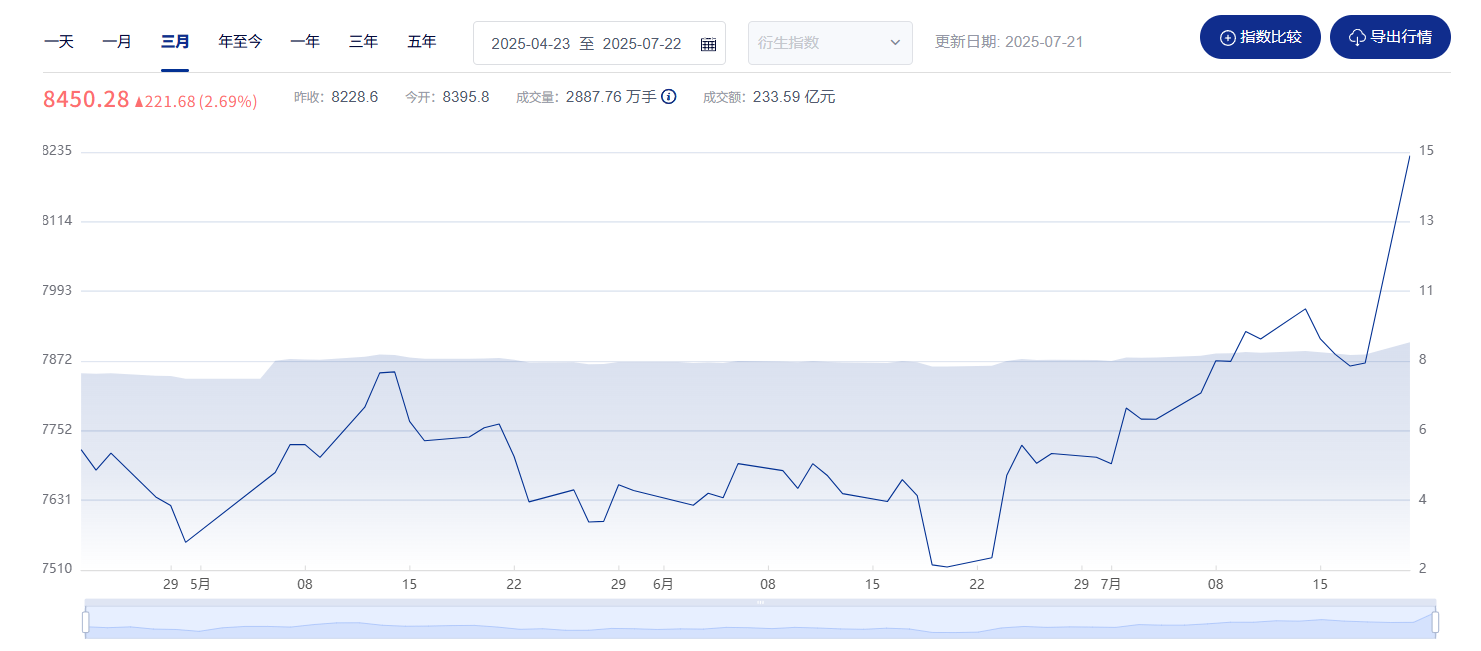Viewport: 1481px width, 651px height.
Task: Click the cloud download icon in 导出行情
Action: 1357,38
